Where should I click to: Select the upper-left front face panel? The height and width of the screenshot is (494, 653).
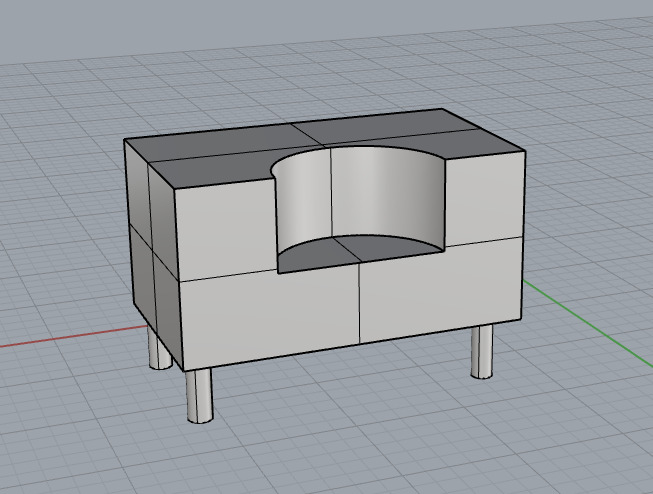(x=225, y=230)
